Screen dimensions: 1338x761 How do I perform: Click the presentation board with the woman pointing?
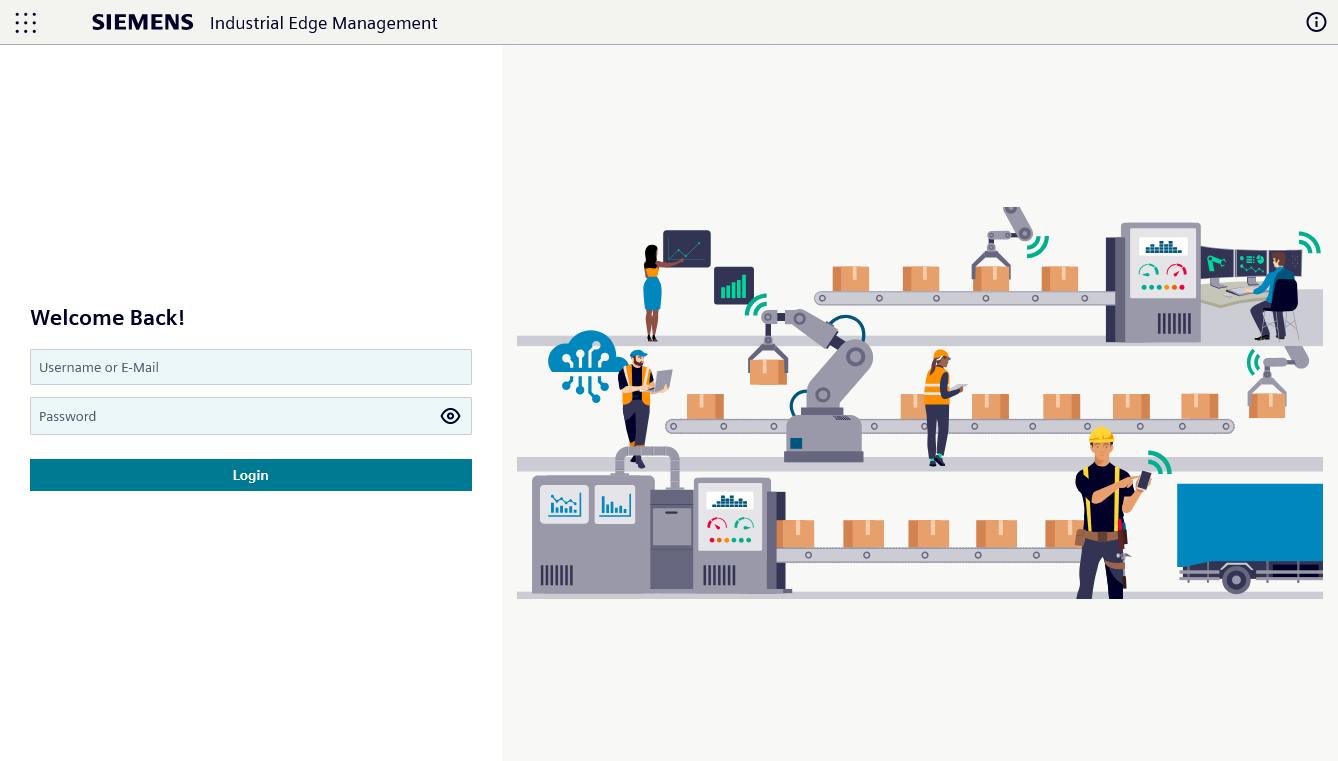coord(686,248)
